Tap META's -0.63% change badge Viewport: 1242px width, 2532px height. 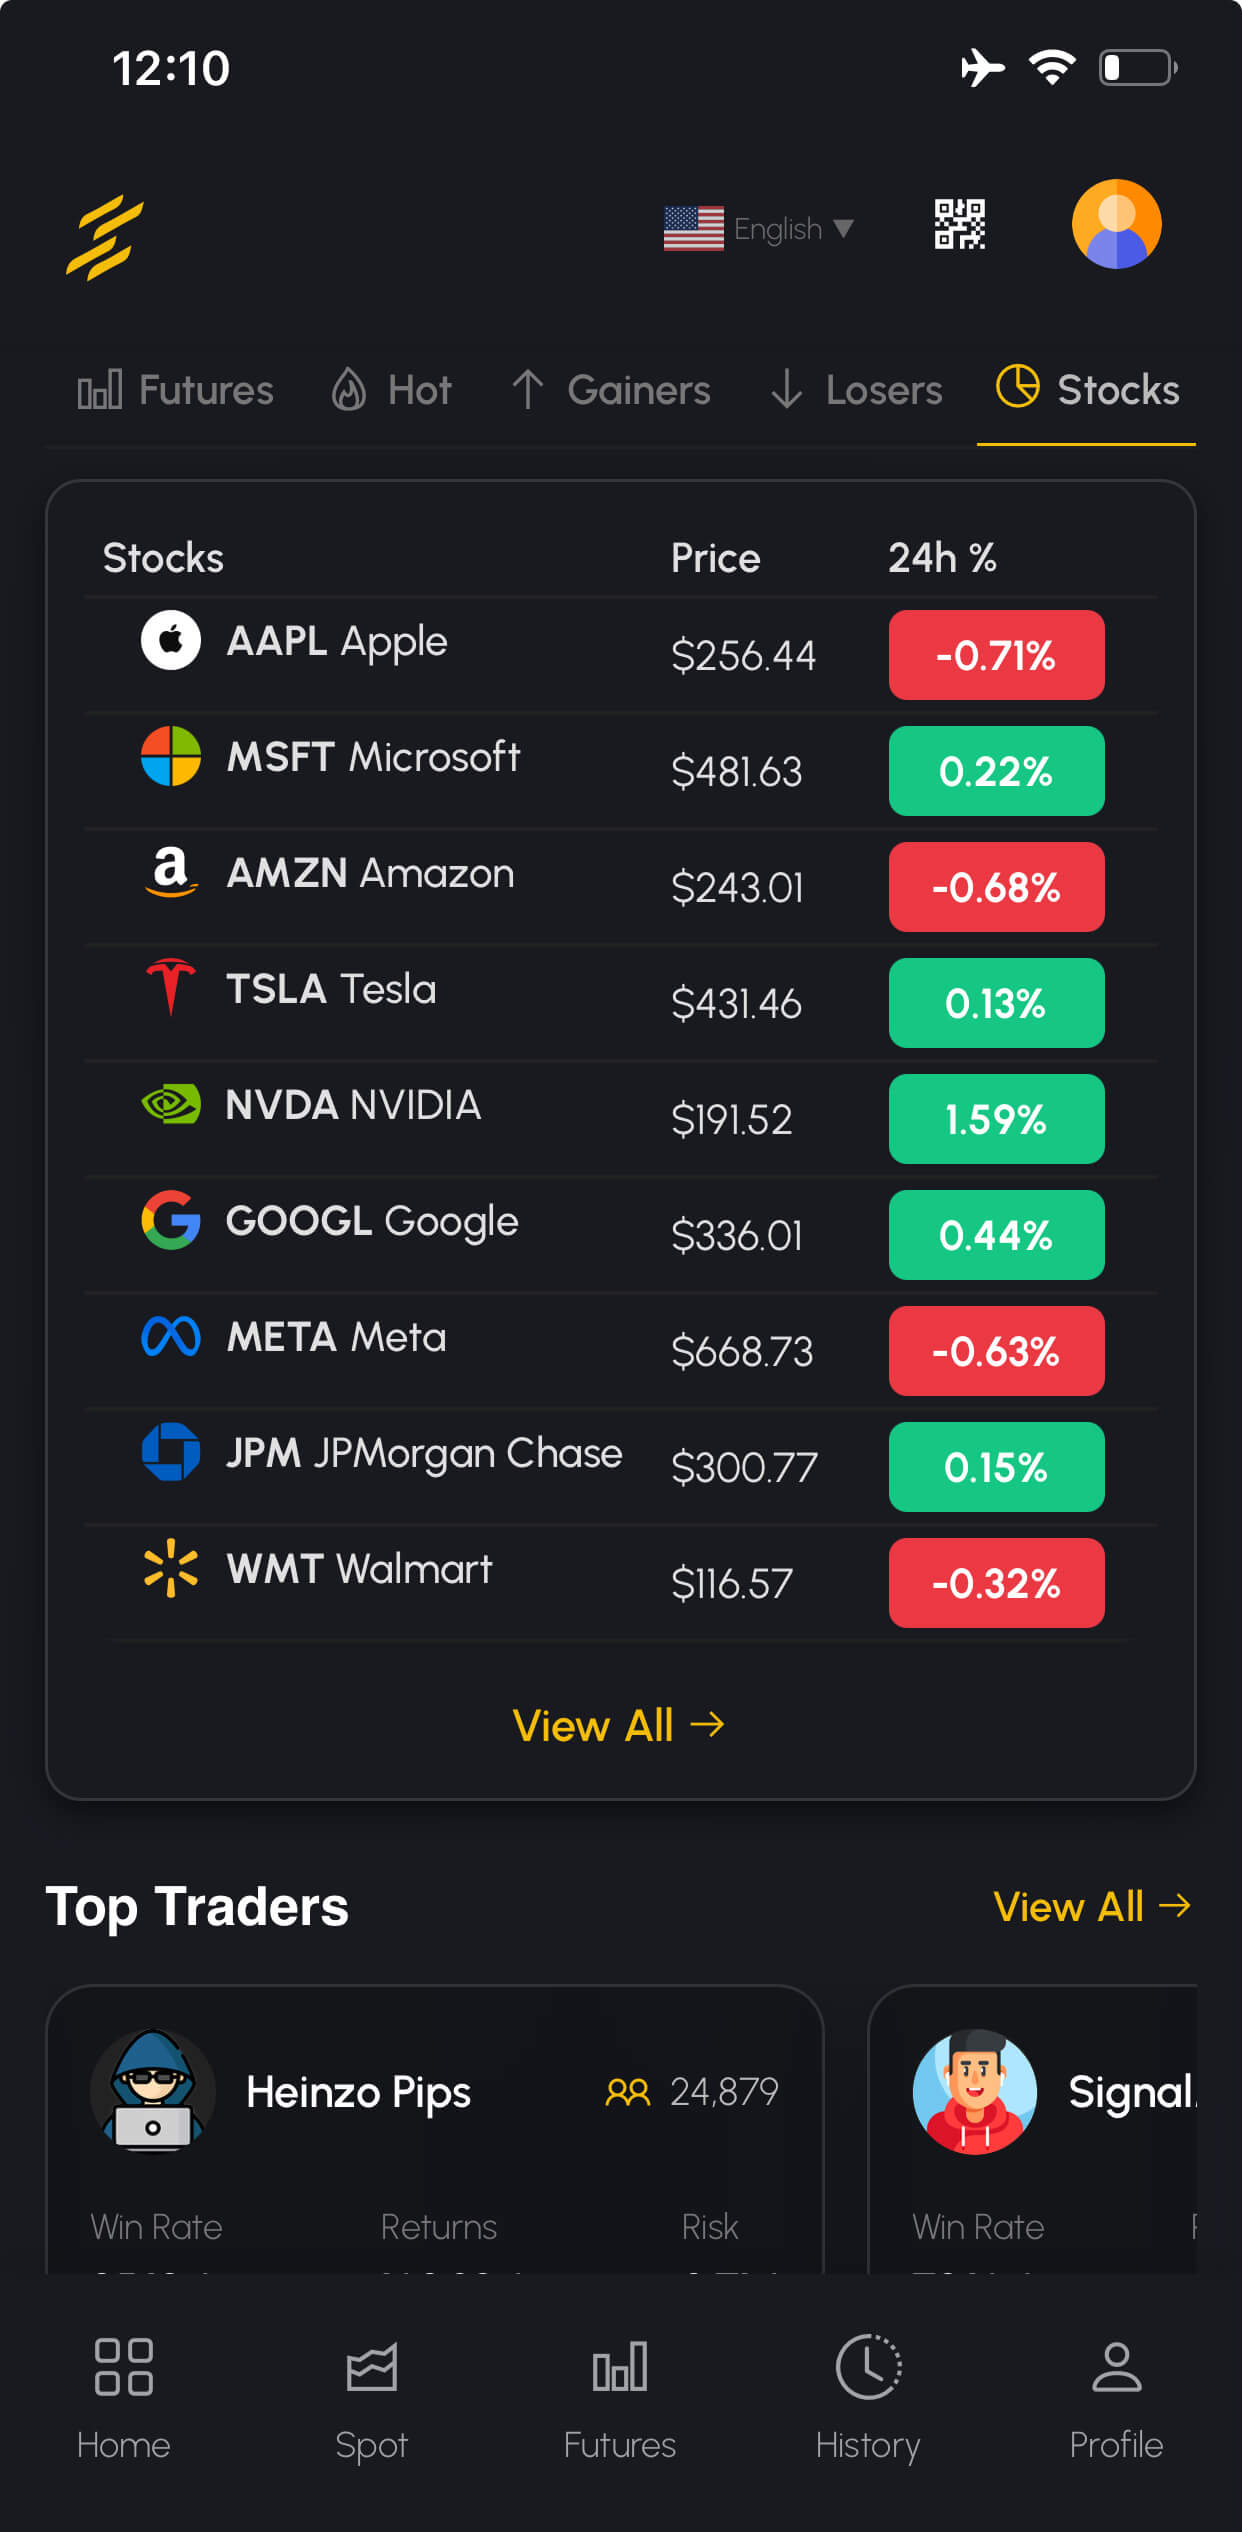[x=996, y=1351]
